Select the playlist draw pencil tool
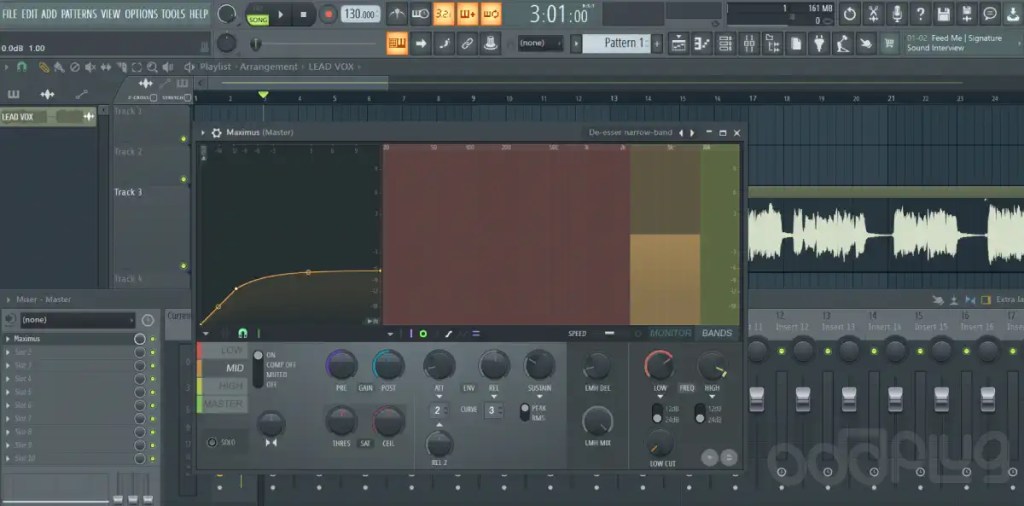The height and width of the screenshot is (506, 1024). 44,67
